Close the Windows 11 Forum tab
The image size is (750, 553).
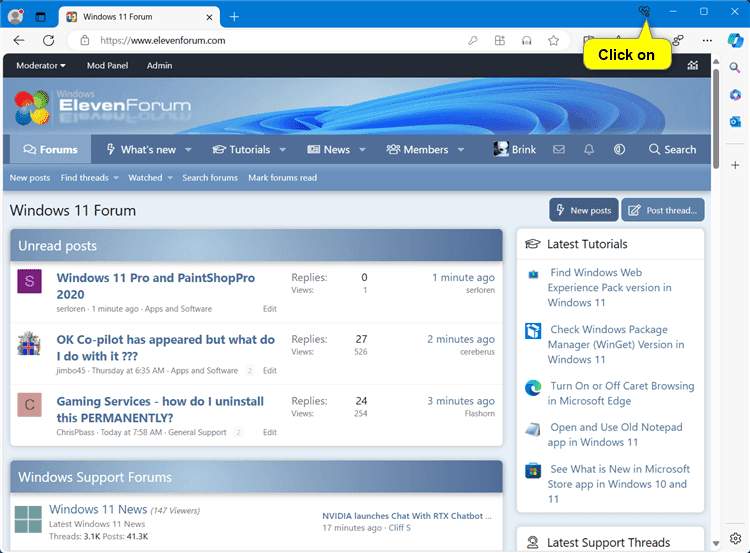(209, 17)
